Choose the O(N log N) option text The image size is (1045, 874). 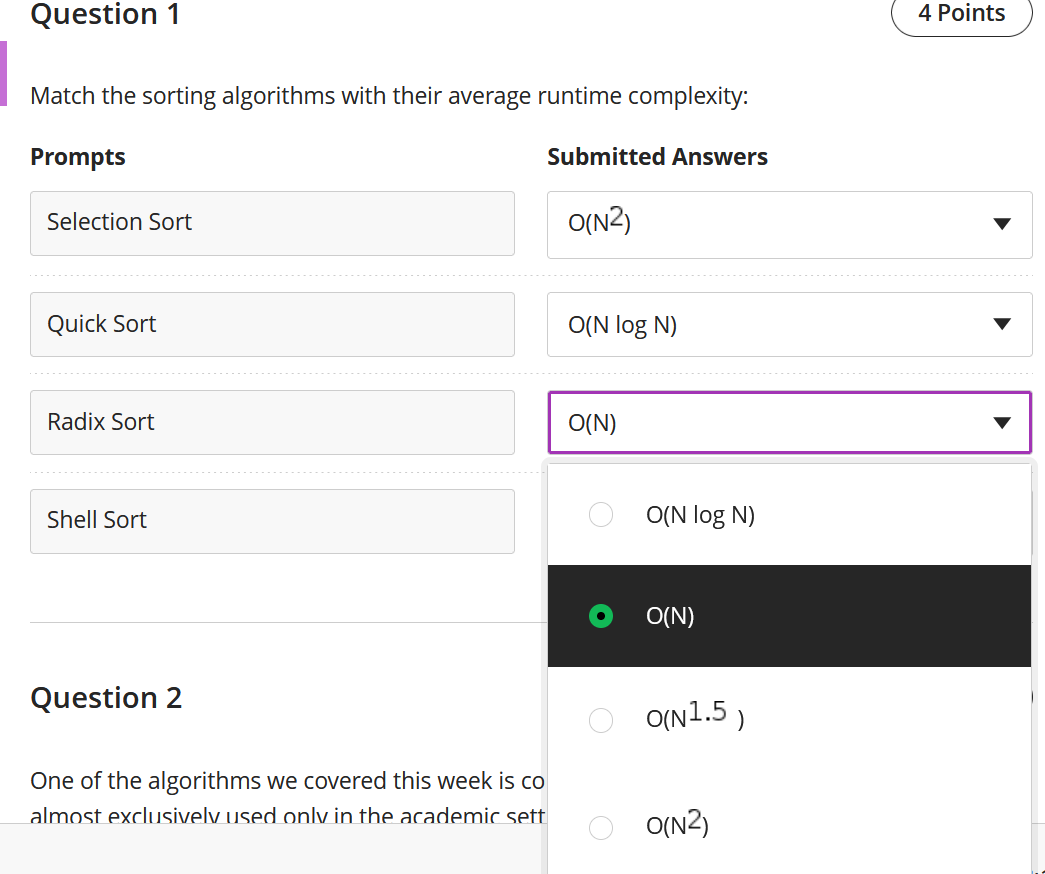[x=700, y=515]
